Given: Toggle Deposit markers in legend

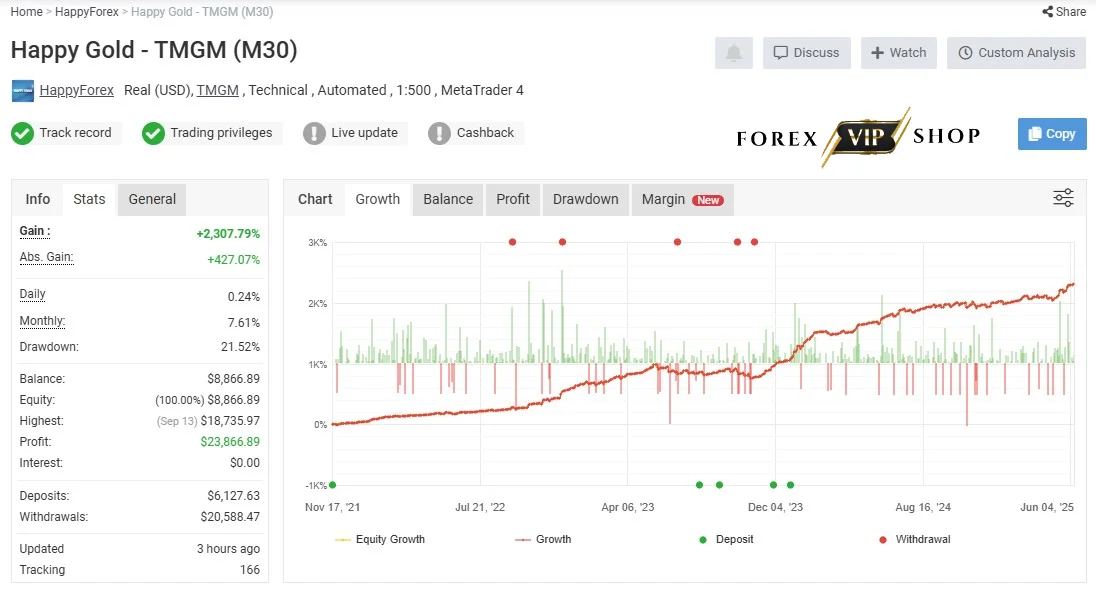Looking at the screenshot, I should [x=726, y=539].
